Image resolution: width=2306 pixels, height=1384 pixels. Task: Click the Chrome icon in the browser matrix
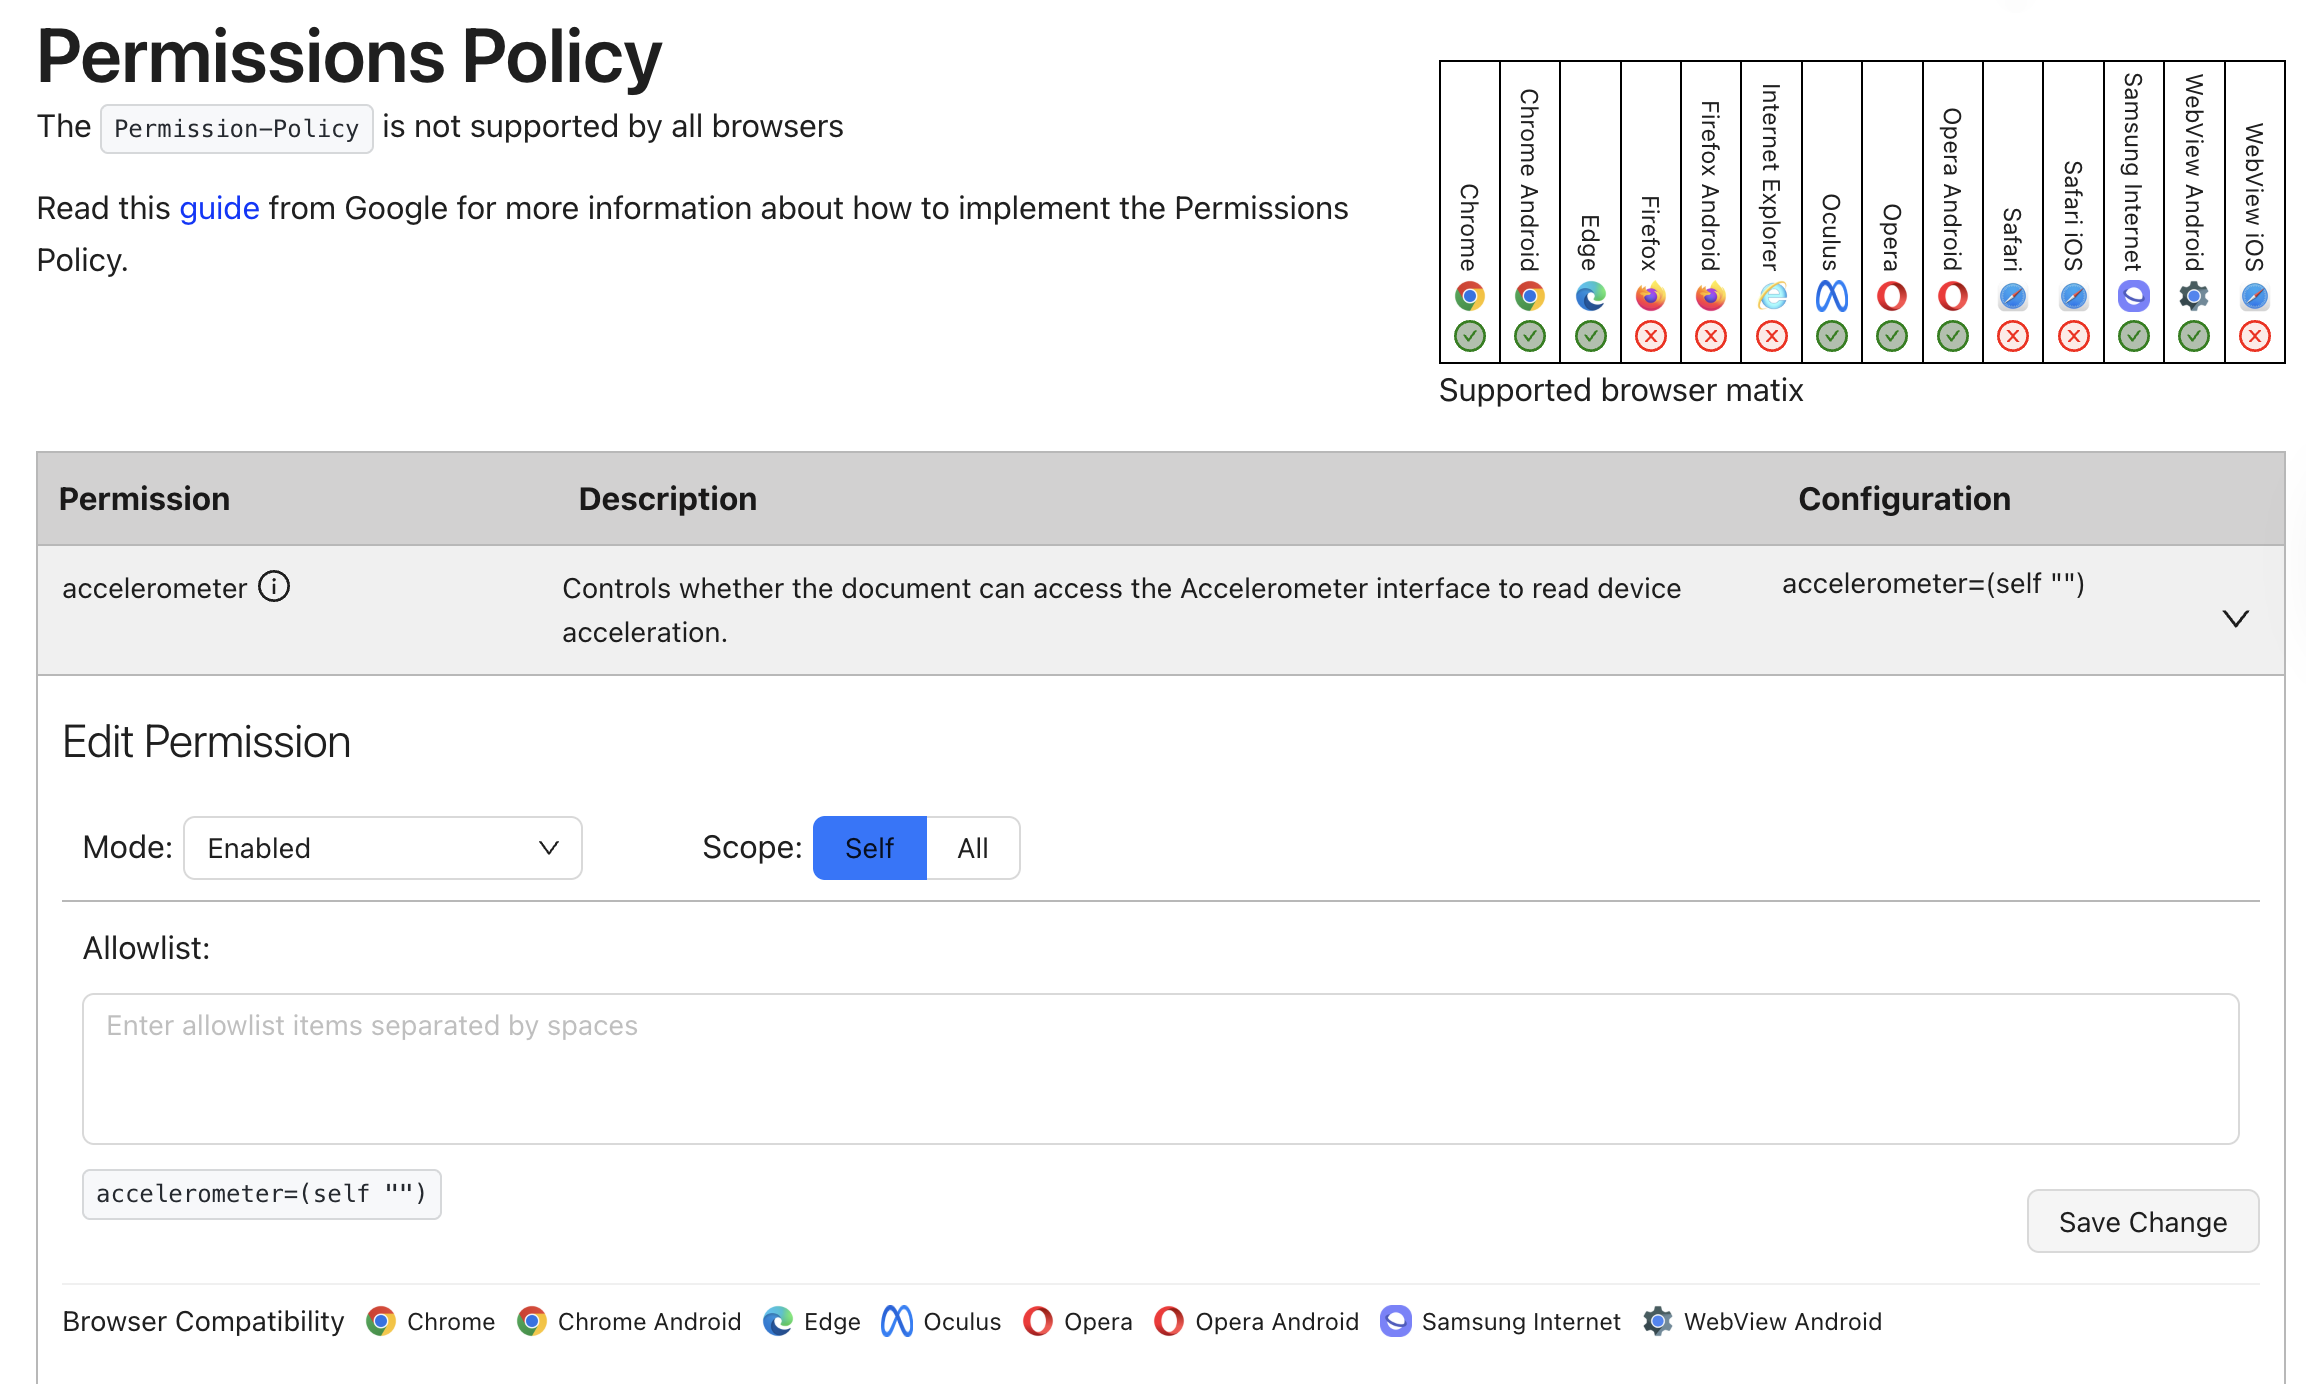1468,297
